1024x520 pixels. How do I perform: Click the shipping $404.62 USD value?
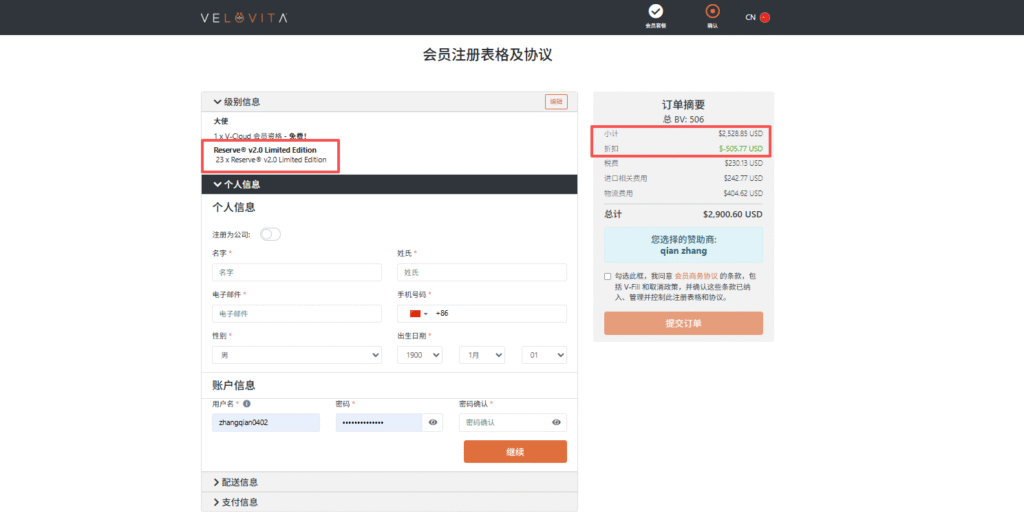pos(743,193)
